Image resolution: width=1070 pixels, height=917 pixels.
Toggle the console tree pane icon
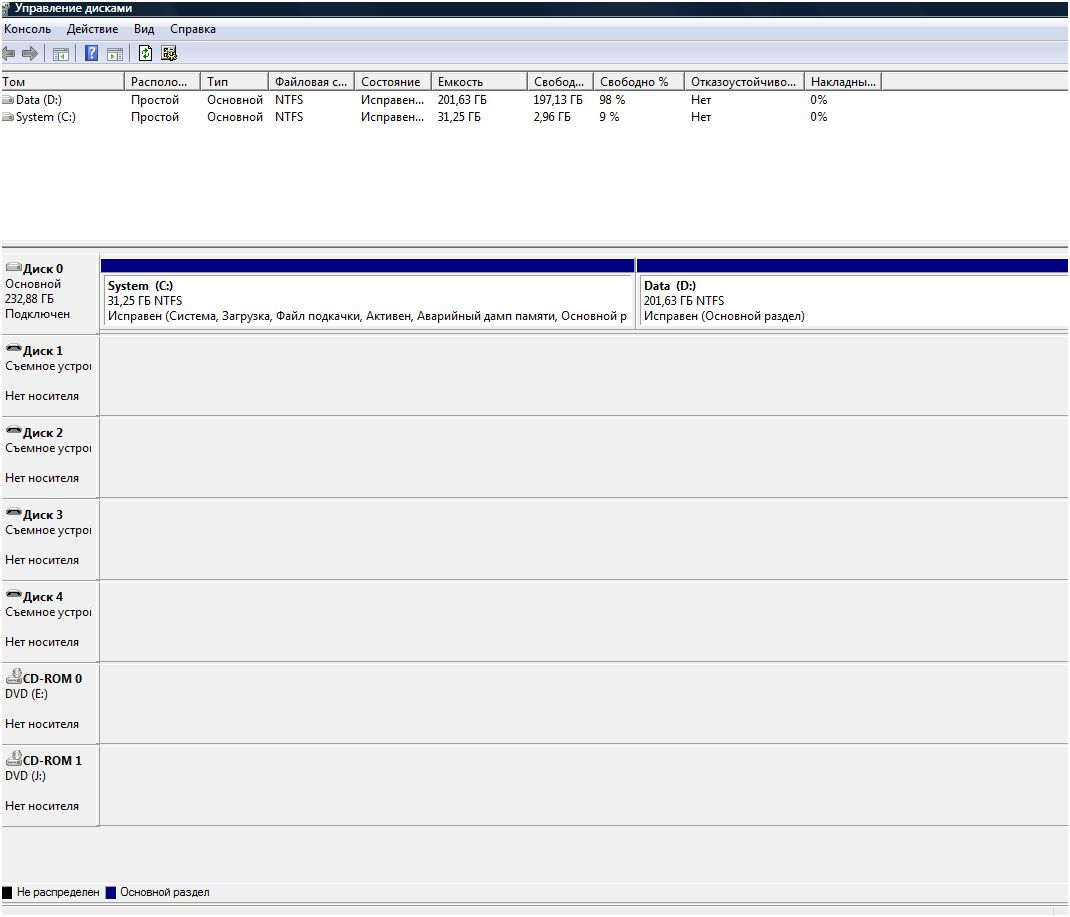tap(61, 54)
